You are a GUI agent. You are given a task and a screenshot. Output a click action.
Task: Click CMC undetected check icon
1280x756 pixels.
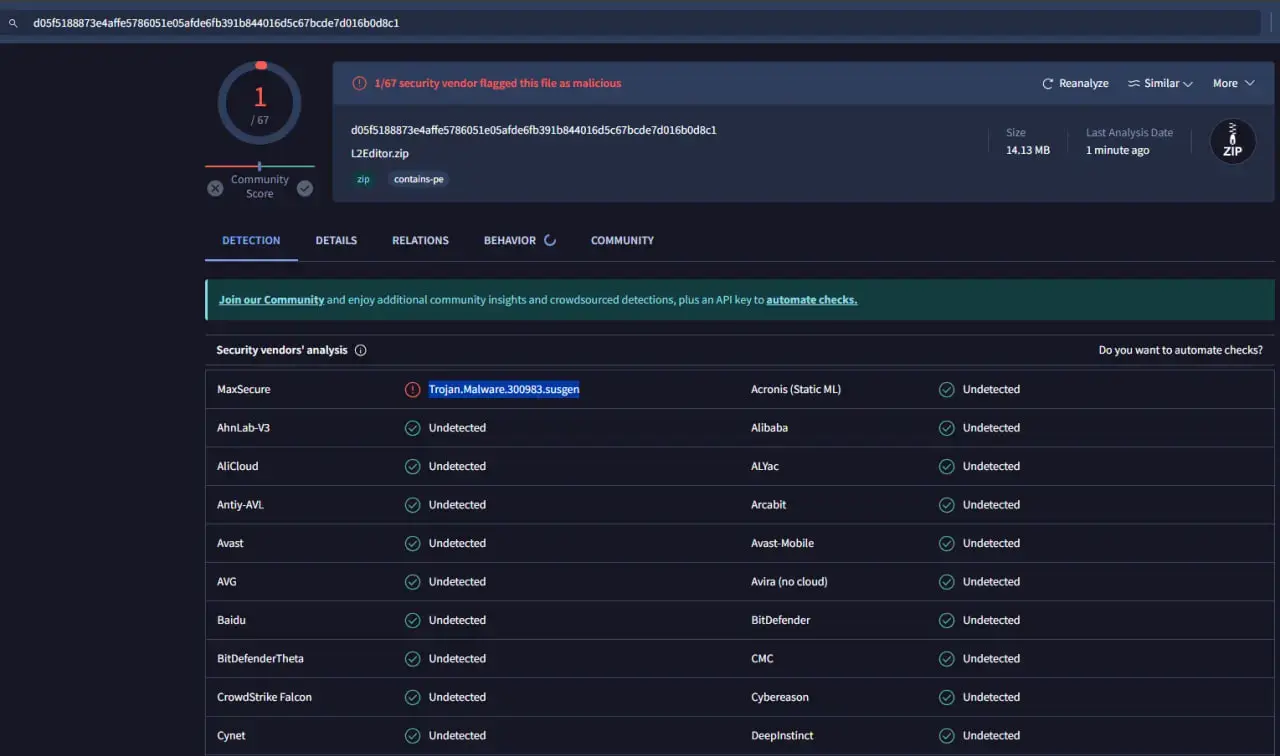[946, 659]
